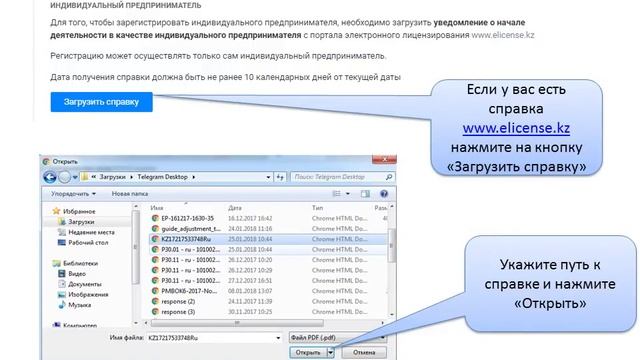The width and height of the screenshot is (640, 360).
Task: Select the Telegram Desktop breadcrumb segment
Action: point(162,177)
